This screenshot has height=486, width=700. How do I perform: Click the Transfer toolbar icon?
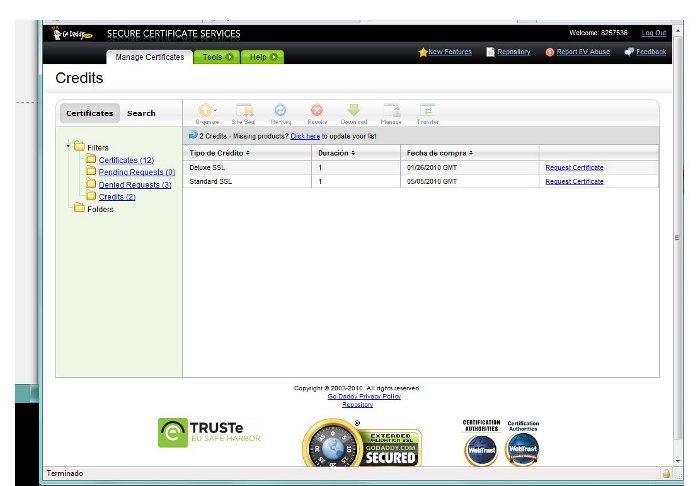427,112
